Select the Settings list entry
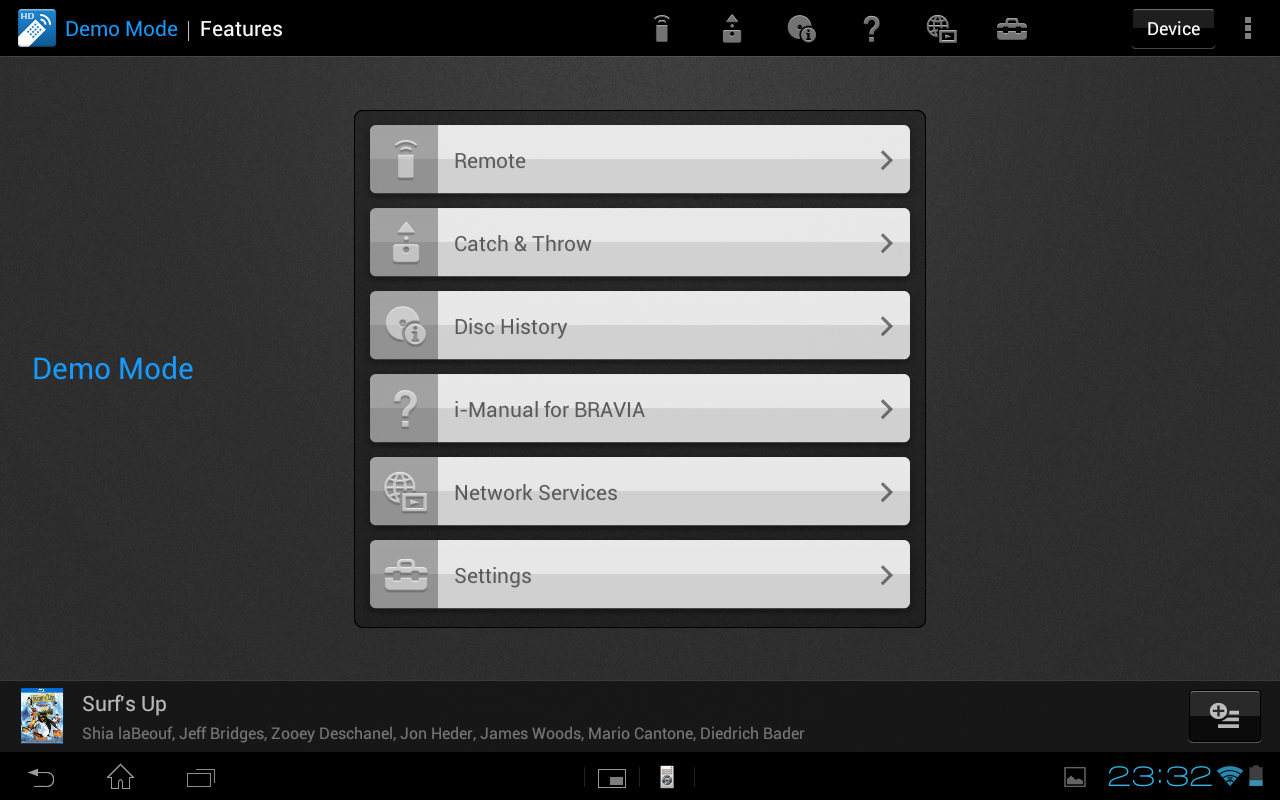This screenshot has height=800, width=1280. tap(640, 575)
